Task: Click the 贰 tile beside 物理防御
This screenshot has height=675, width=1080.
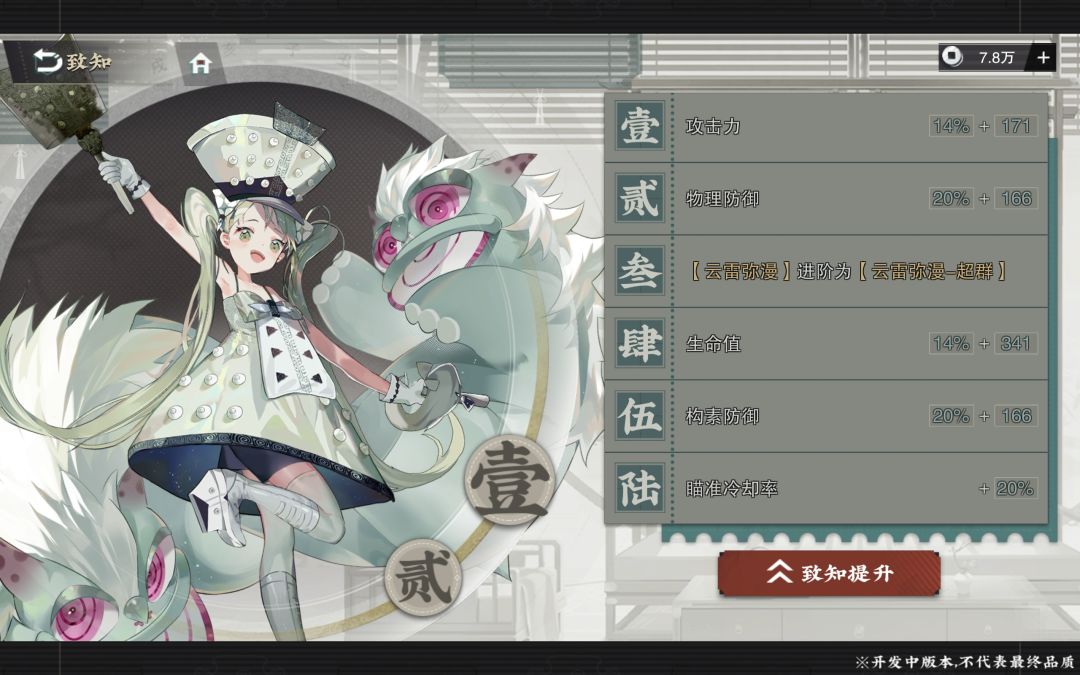Action: point(640,198)
